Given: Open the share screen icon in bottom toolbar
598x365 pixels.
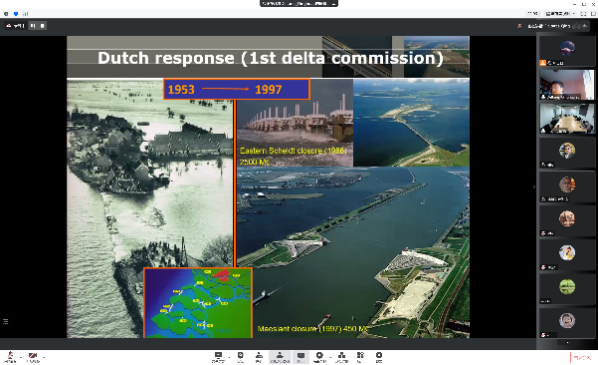Looking at the screenshot, I should pos(218,357).
